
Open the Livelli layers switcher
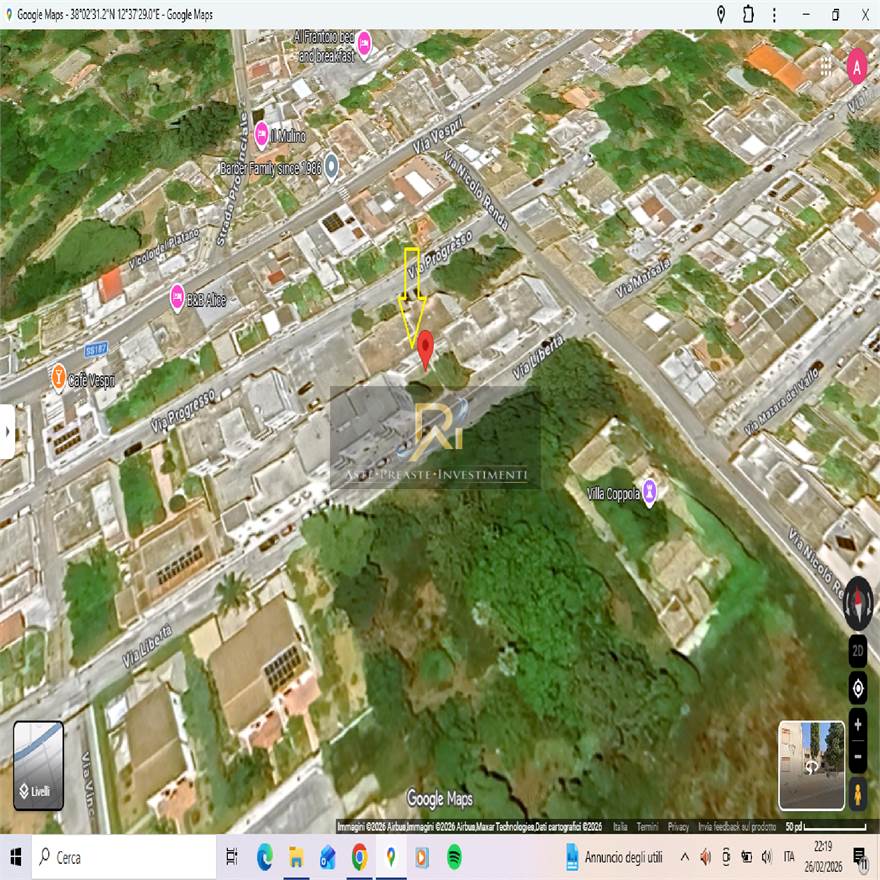pyautogui.click(x=38, y=766)
